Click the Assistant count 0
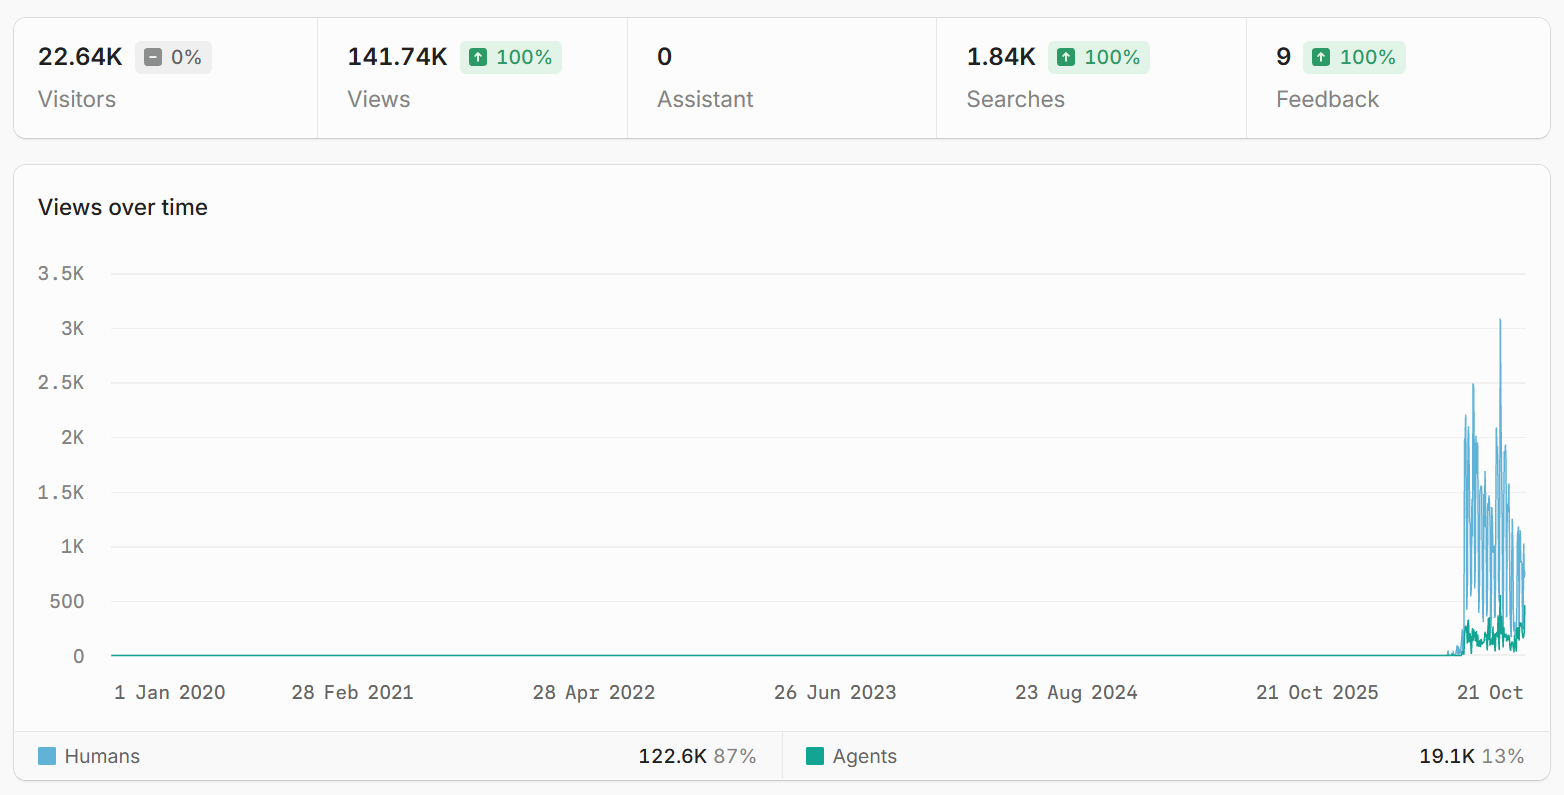 [664, 57]
